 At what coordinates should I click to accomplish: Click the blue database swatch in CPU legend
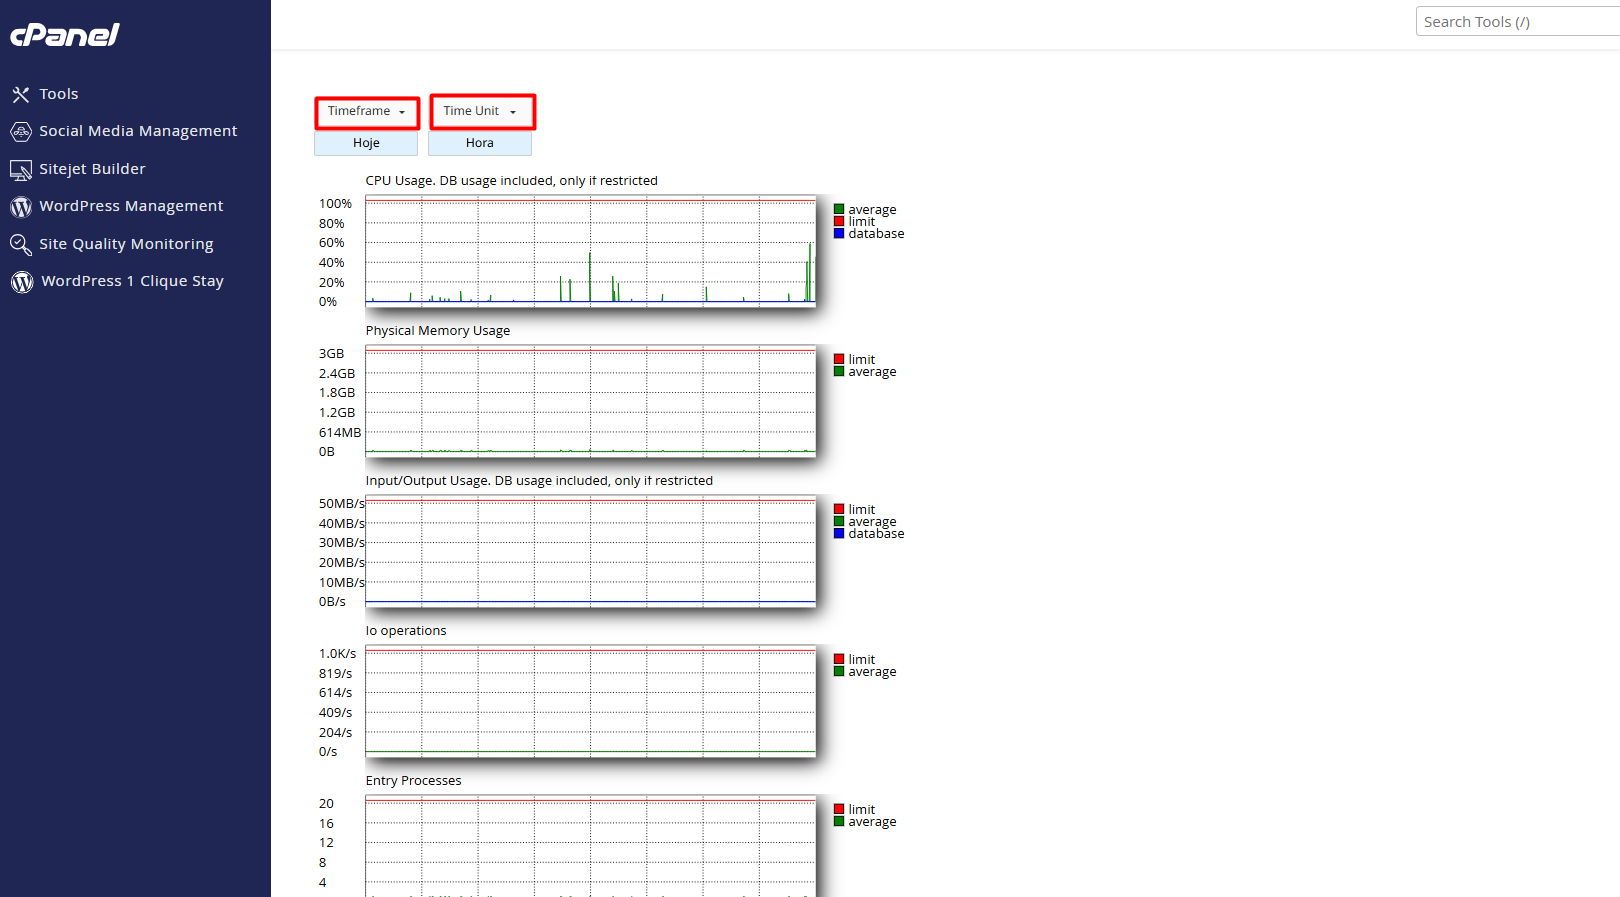839,233
